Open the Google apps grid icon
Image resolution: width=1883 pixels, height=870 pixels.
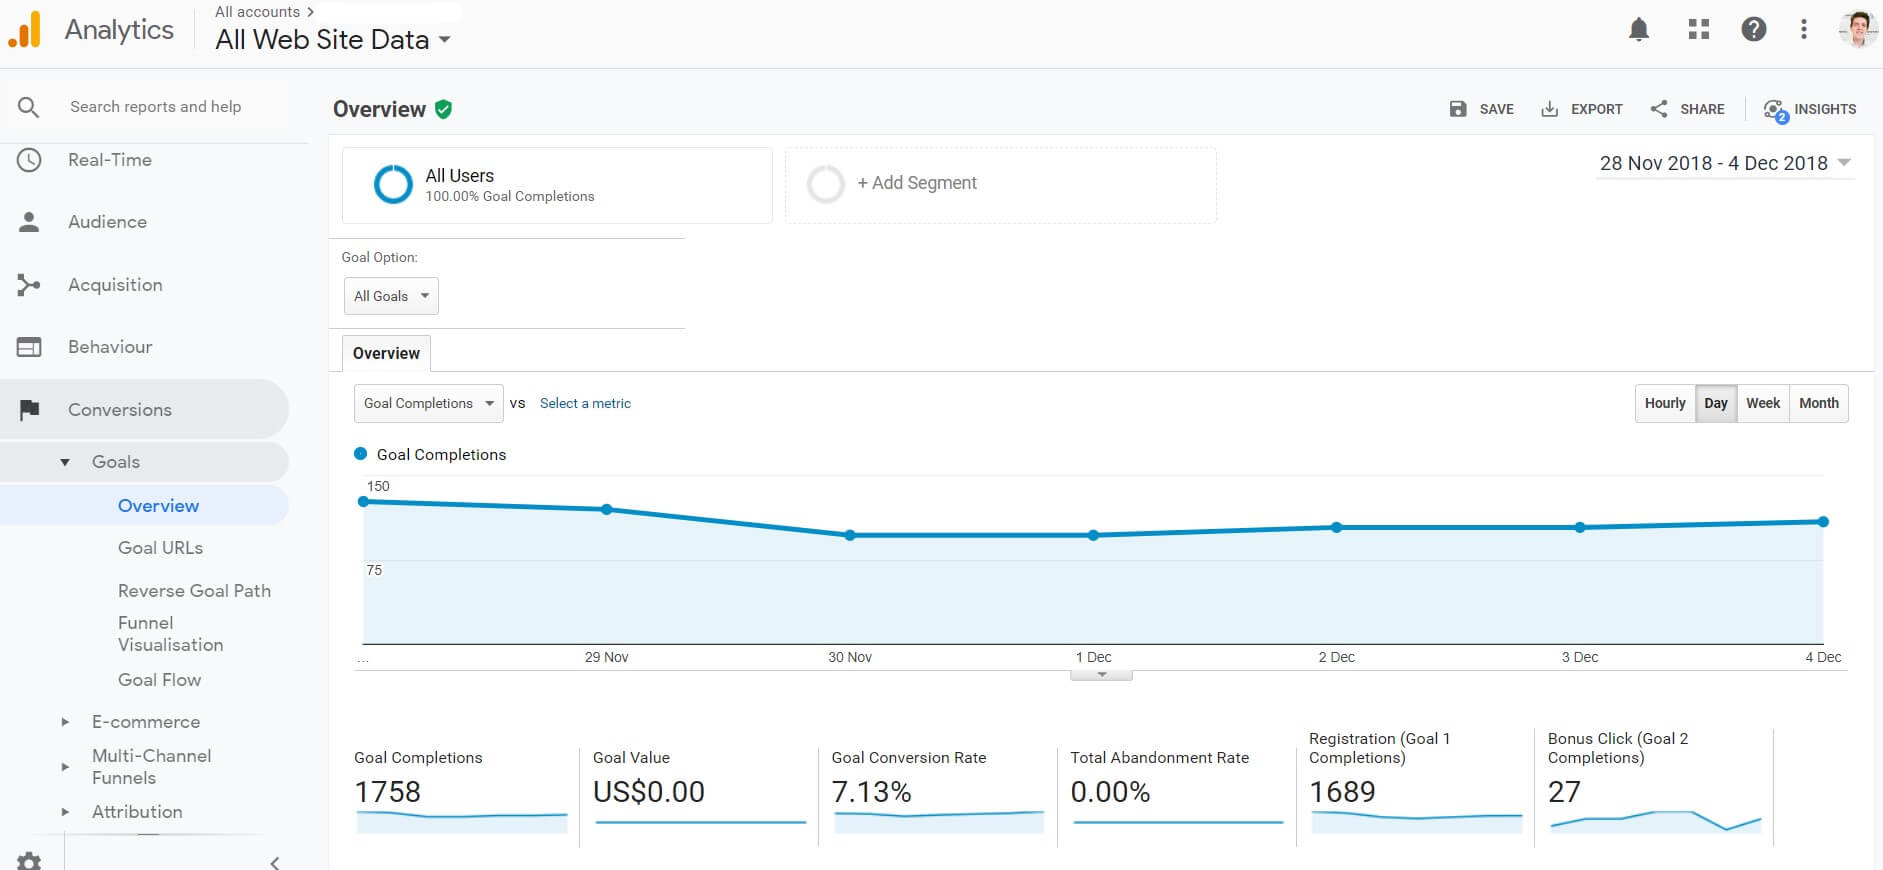[1698, 30]
